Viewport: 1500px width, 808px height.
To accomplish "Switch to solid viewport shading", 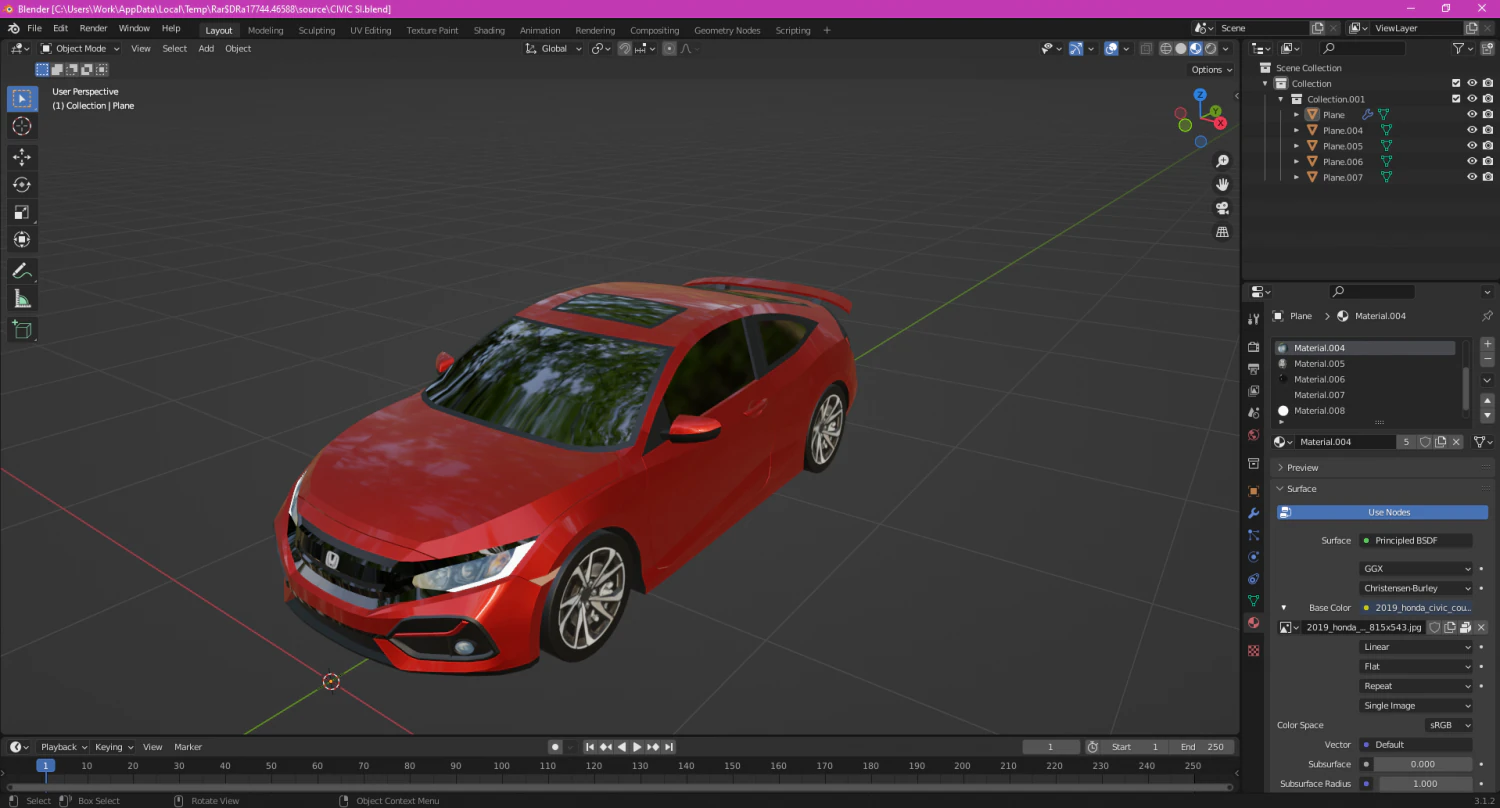I will (1181, 48).
